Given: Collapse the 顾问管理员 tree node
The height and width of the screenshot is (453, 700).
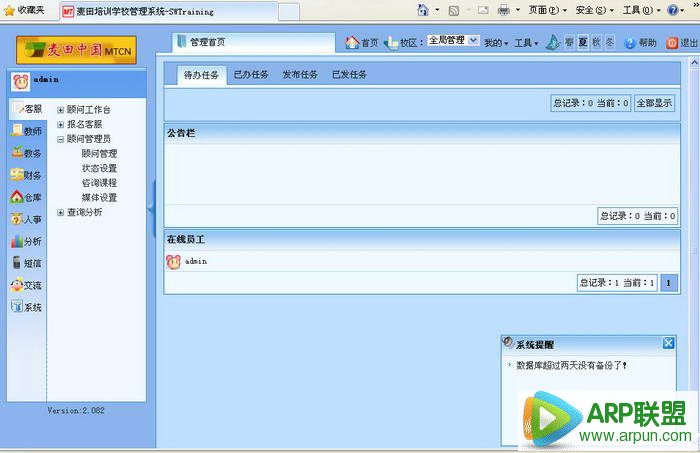Looking at the screenshot, I should coord(61,140).
